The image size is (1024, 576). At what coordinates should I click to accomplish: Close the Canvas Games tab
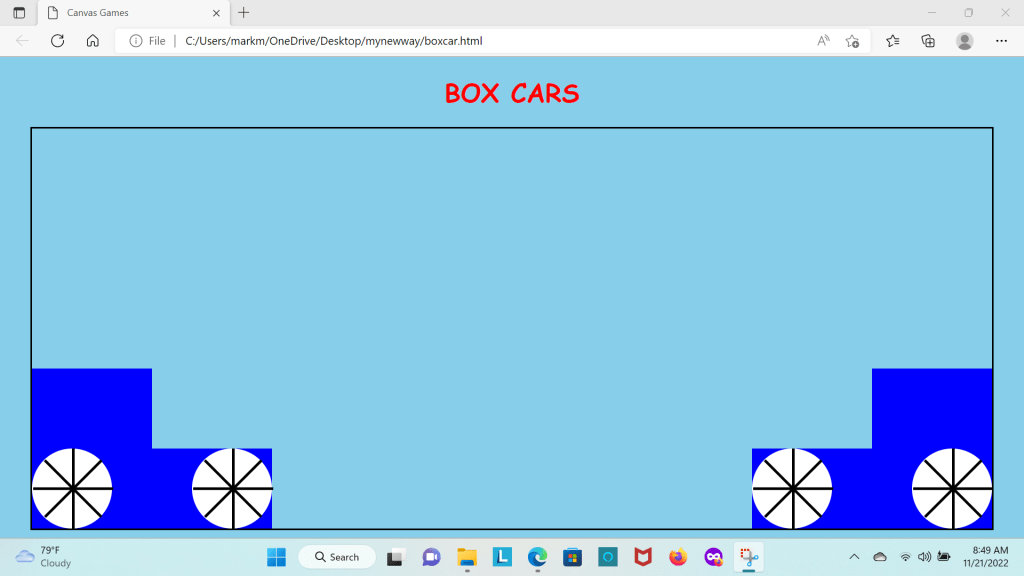point(216,13)
